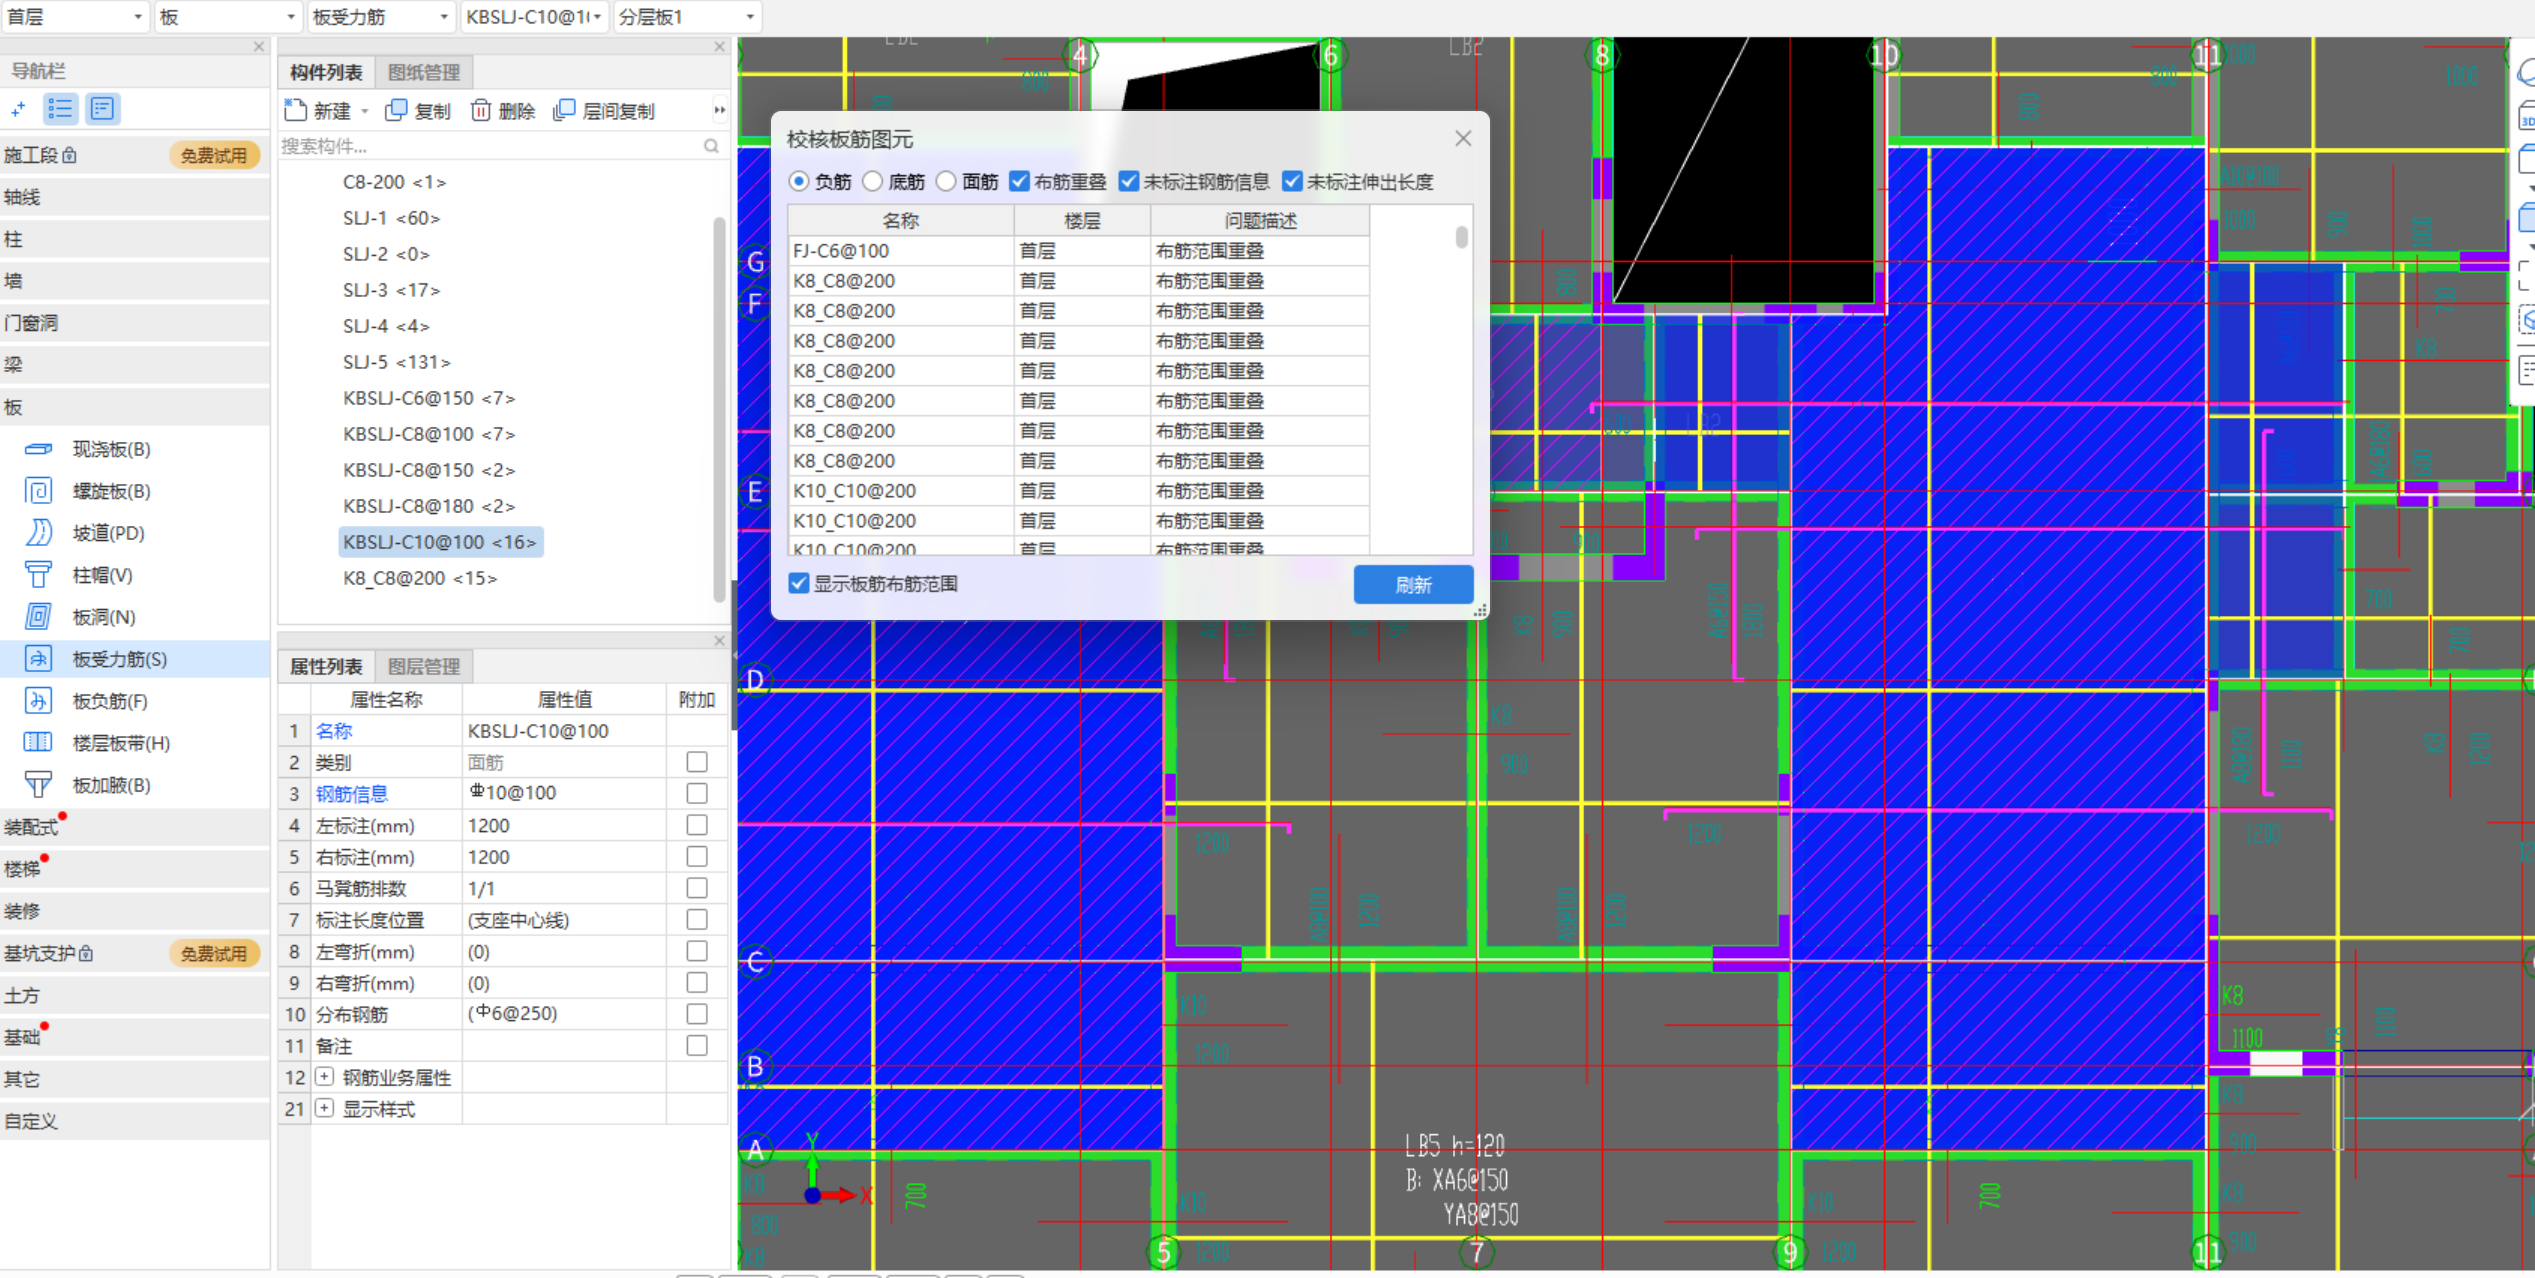2535x1278 pixels.
Task: Expand the component toolbar overflow arrows
Action: click(719, 110)
